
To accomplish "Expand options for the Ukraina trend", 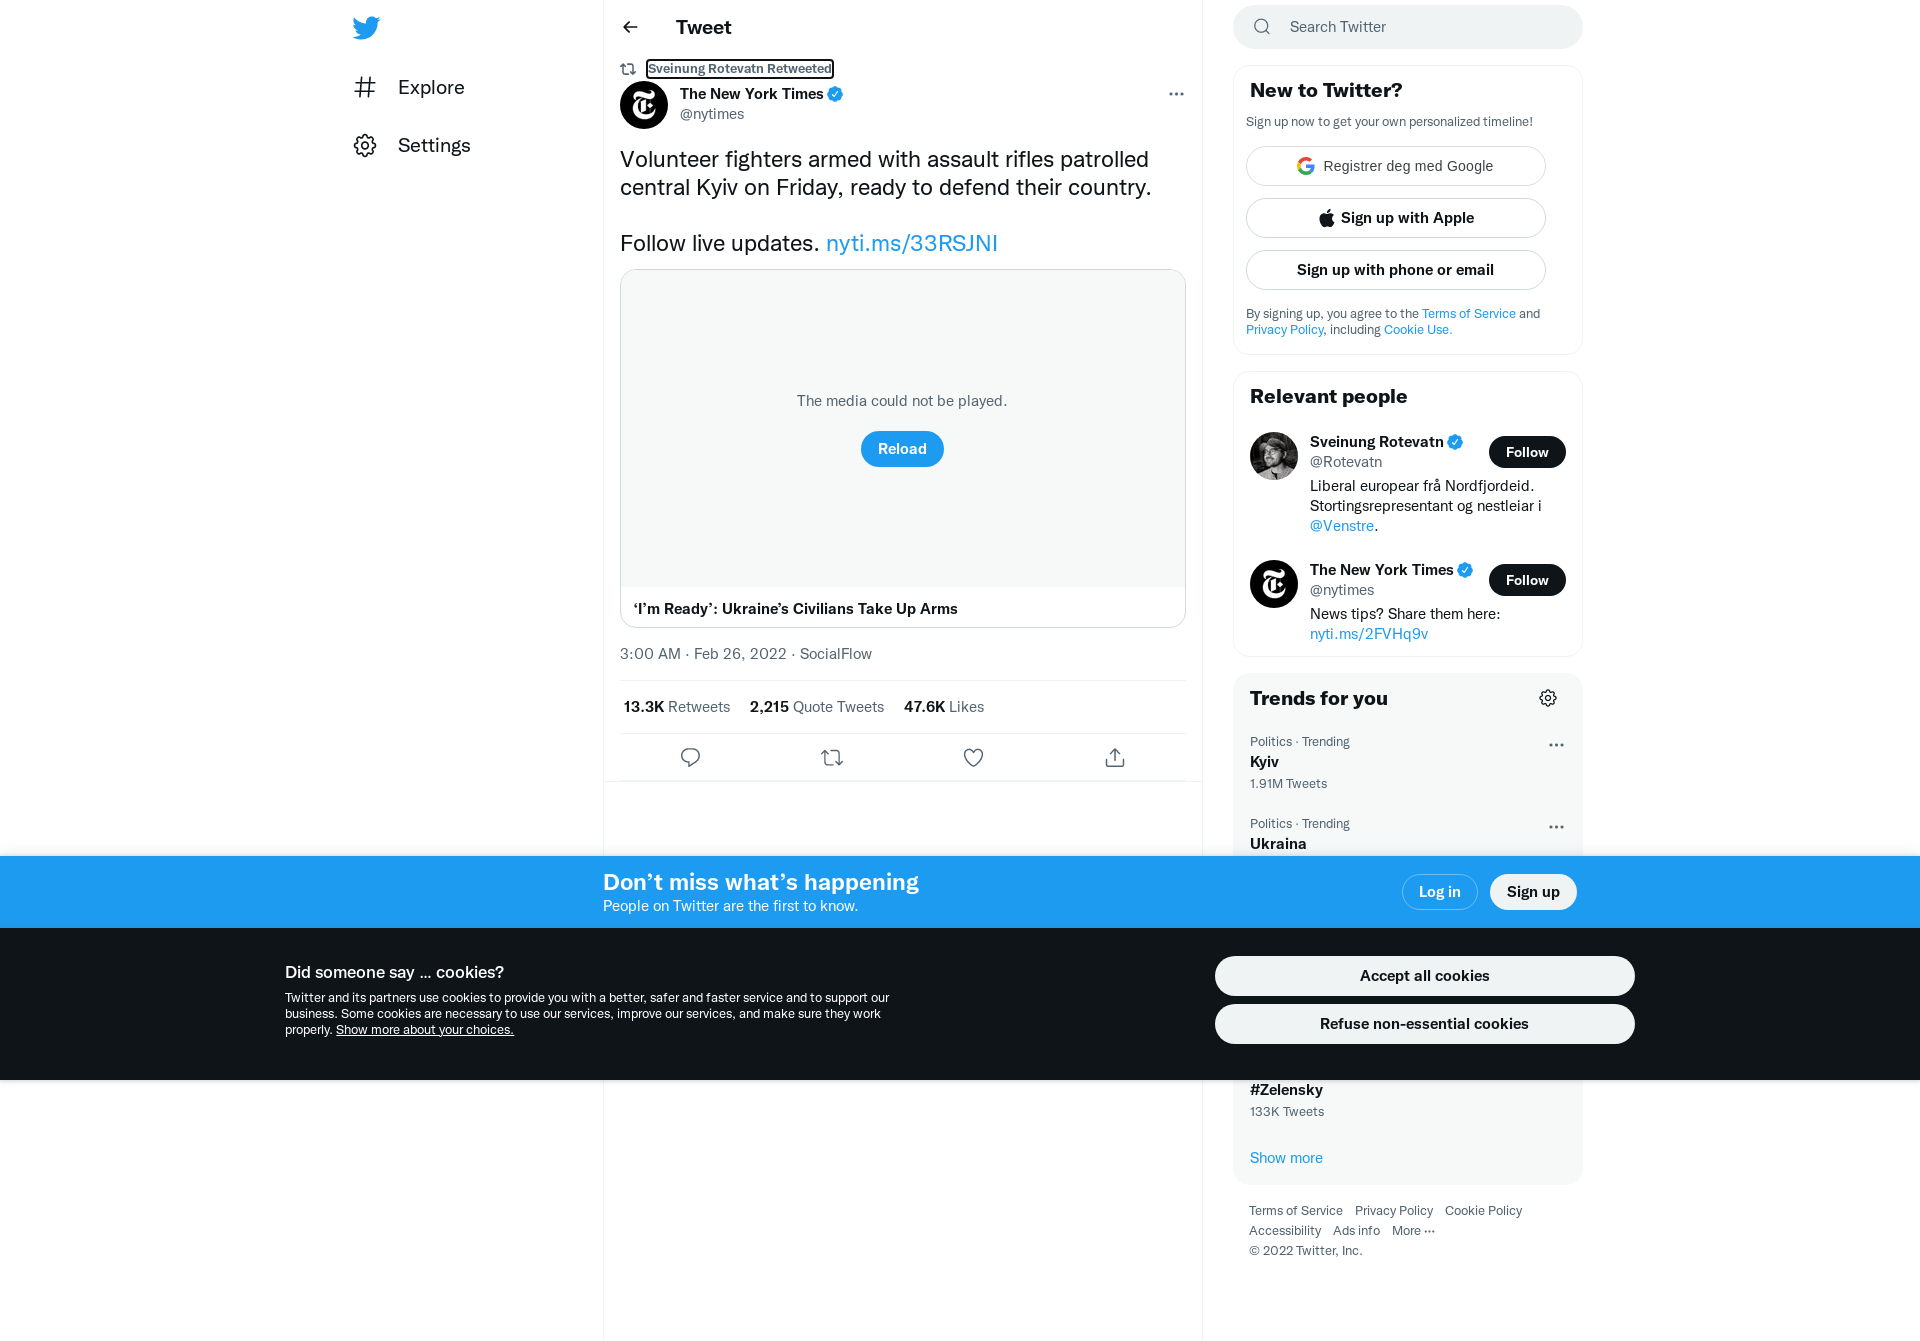I will pos(1556,827).
